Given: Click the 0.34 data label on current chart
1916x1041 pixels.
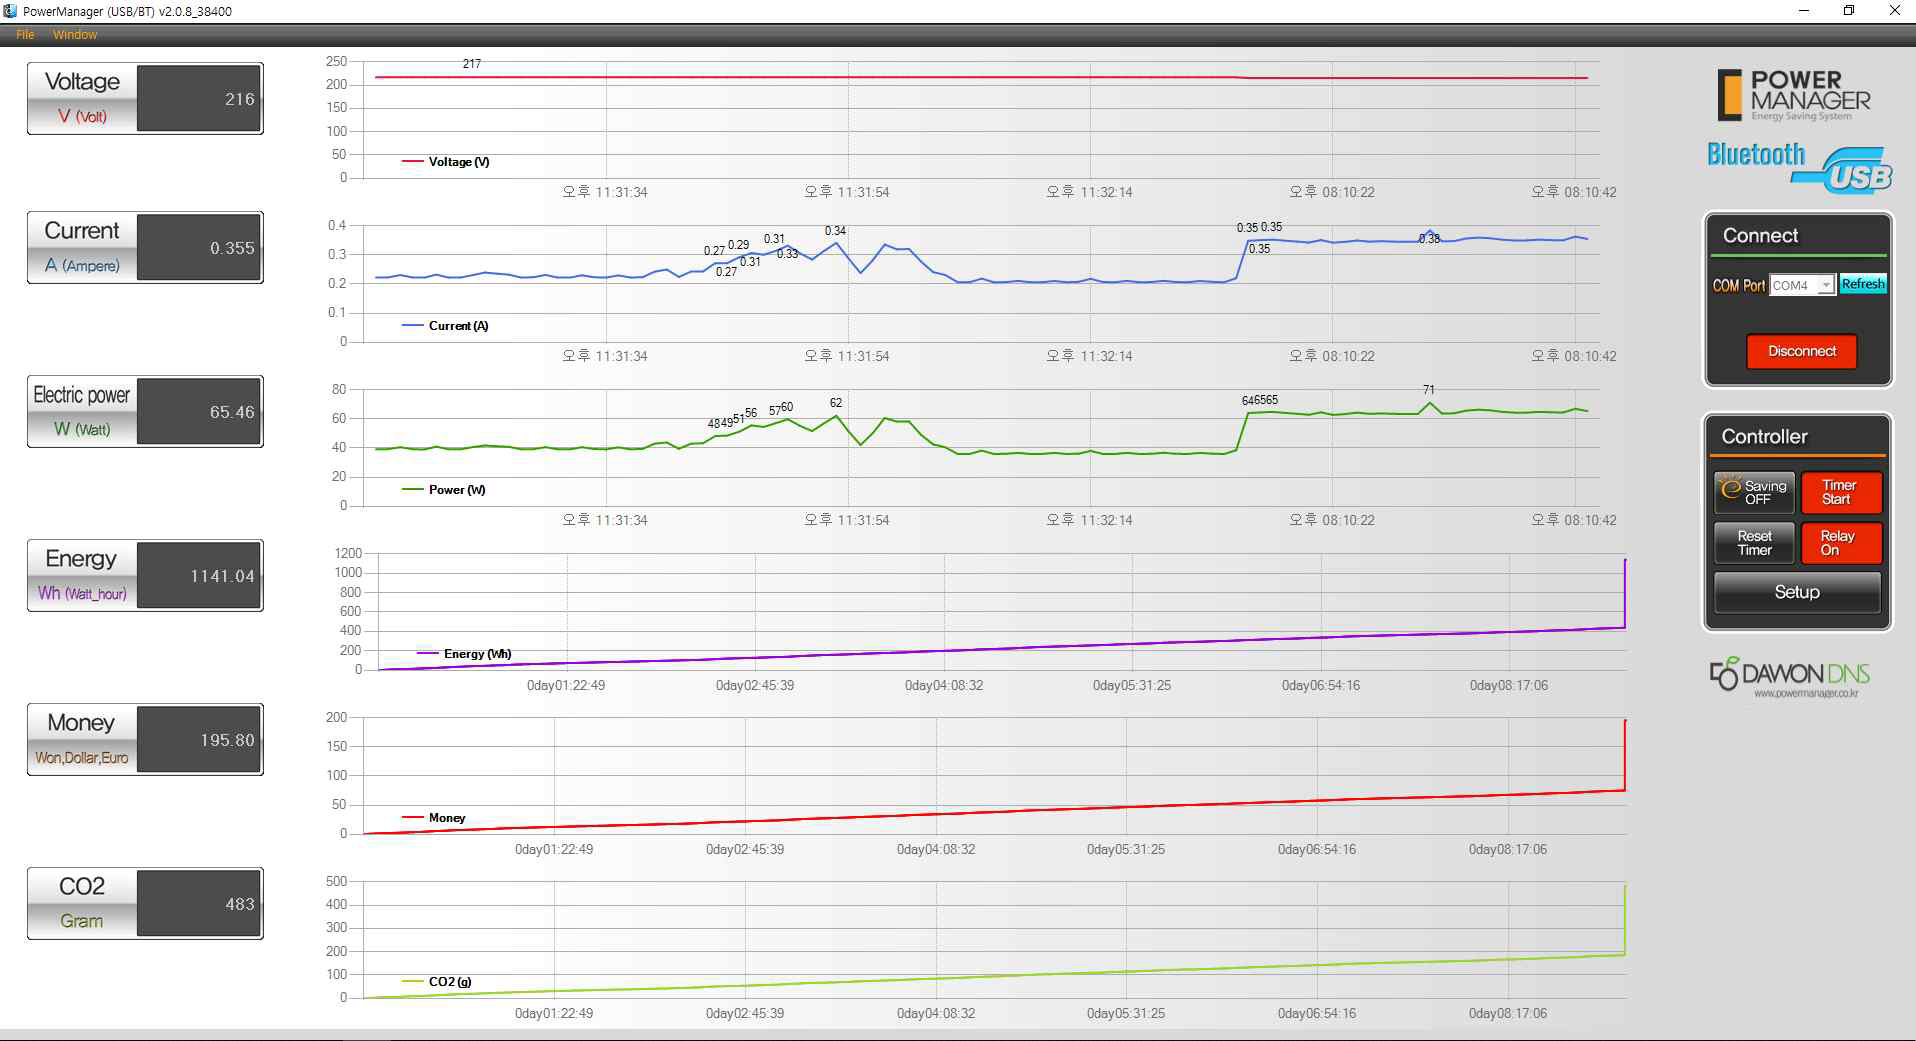Looking at the screenshot, I should pyautogui.click(x=835, y=231).
